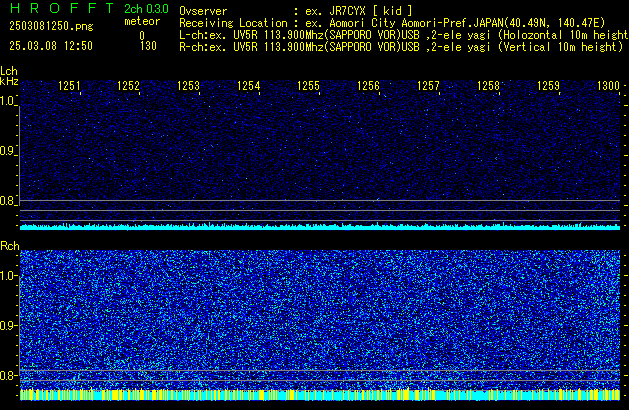
Task: Click the 1253 time marker
Action: click(x=189, y=86)
